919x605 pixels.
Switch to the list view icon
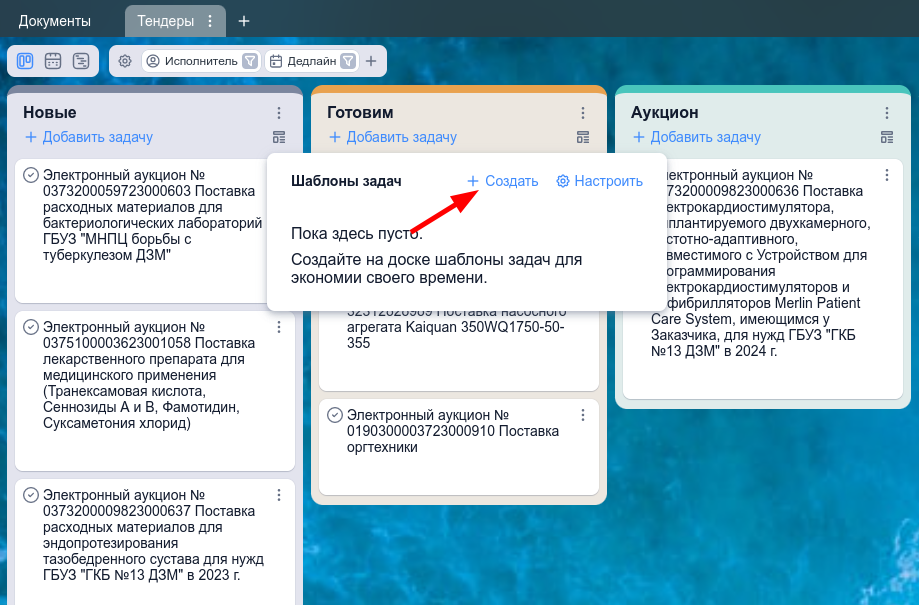click(81, 61)
